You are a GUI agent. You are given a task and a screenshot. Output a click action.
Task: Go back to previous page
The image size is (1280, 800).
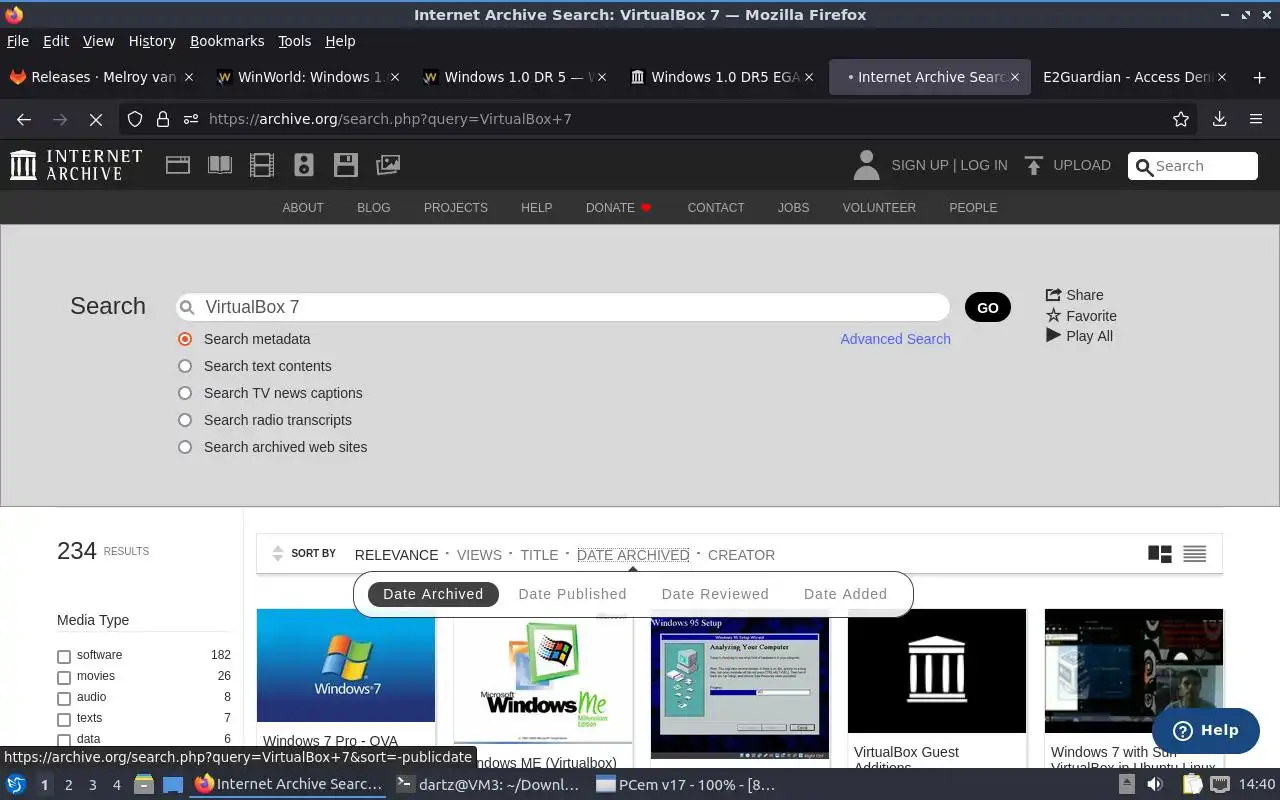coord(24,119)
